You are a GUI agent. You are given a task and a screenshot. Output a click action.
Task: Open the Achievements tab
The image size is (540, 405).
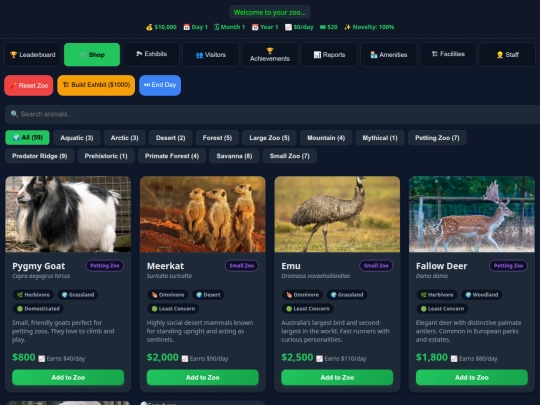(270, 54)
